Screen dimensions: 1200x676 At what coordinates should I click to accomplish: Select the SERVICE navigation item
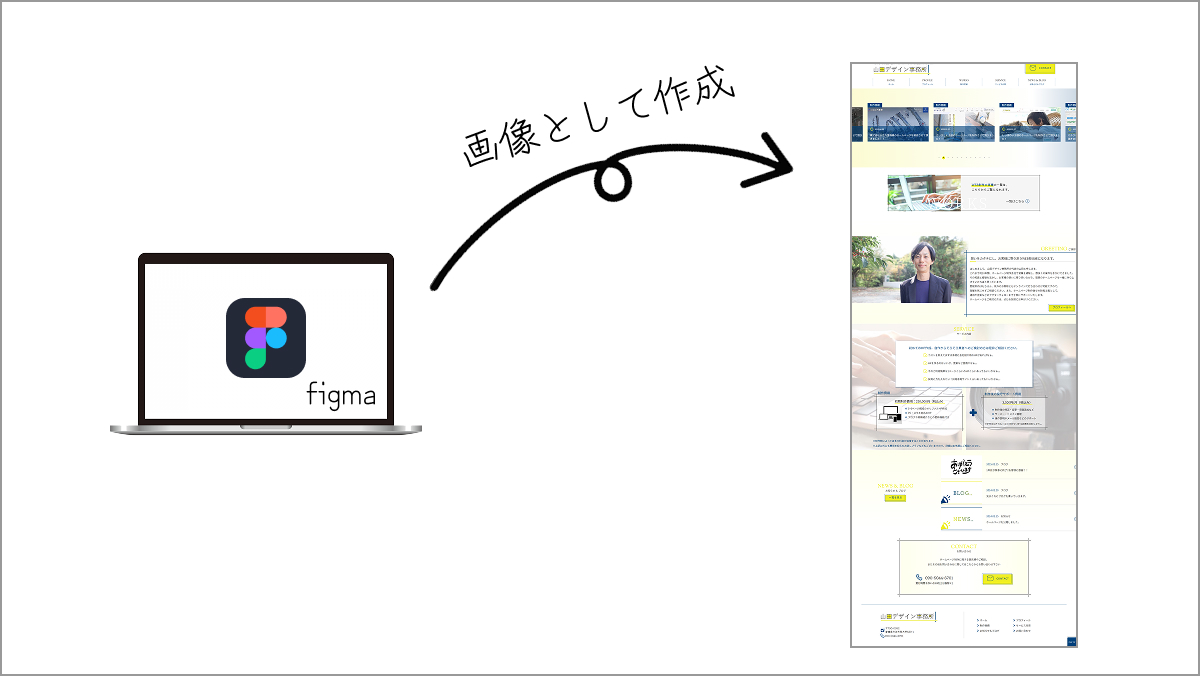pyautogui.click(x=1000, y=82)
